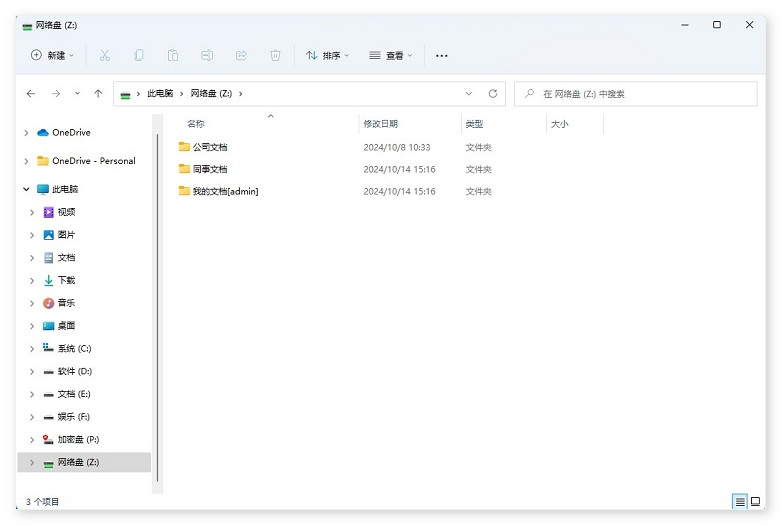Image resolution: width=782 pixels, height=526 pixels.
Task: Expand address bar history dropdown
Action: 469,94
